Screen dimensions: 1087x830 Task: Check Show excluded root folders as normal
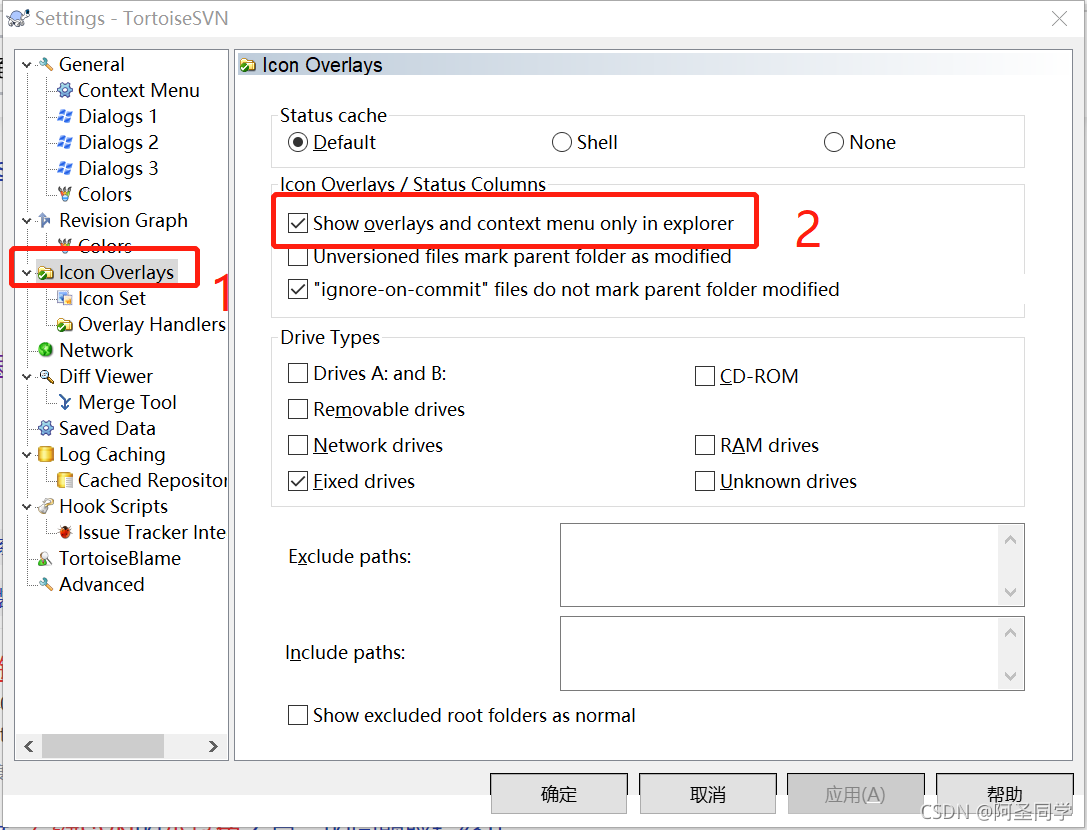click(x=298, y=715)
